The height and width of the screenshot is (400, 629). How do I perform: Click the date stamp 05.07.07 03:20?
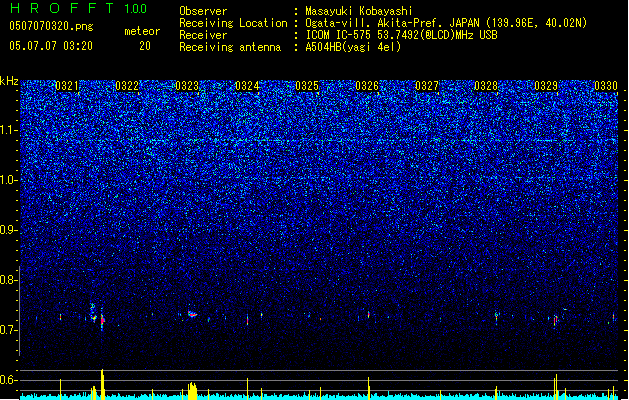point(51,46)
